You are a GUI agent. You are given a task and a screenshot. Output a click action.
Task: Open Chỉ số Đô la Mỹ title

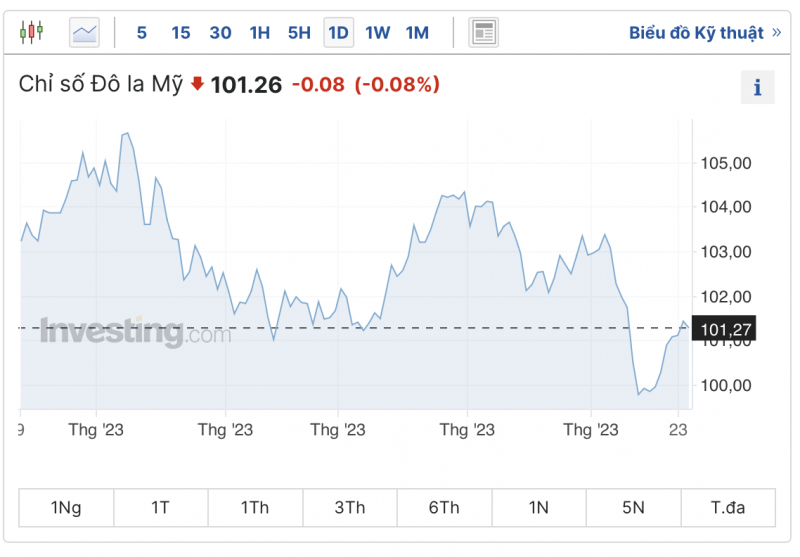101,85
